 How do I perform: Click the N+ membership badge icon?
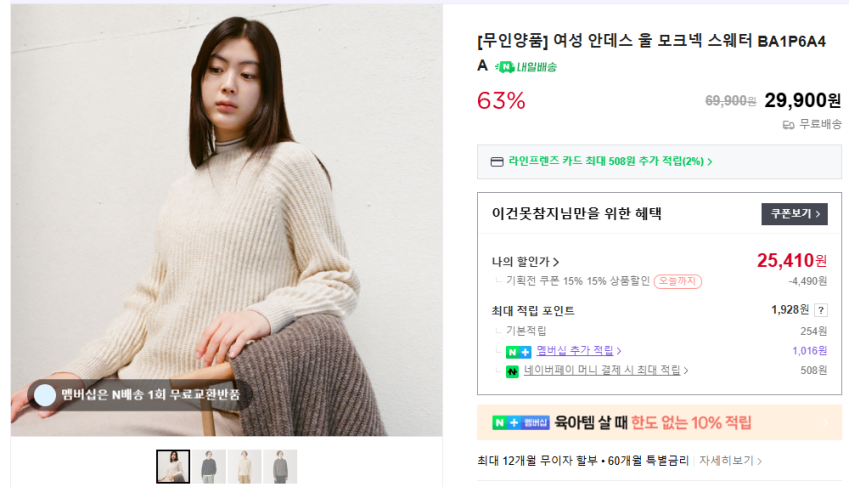(518, 352)
